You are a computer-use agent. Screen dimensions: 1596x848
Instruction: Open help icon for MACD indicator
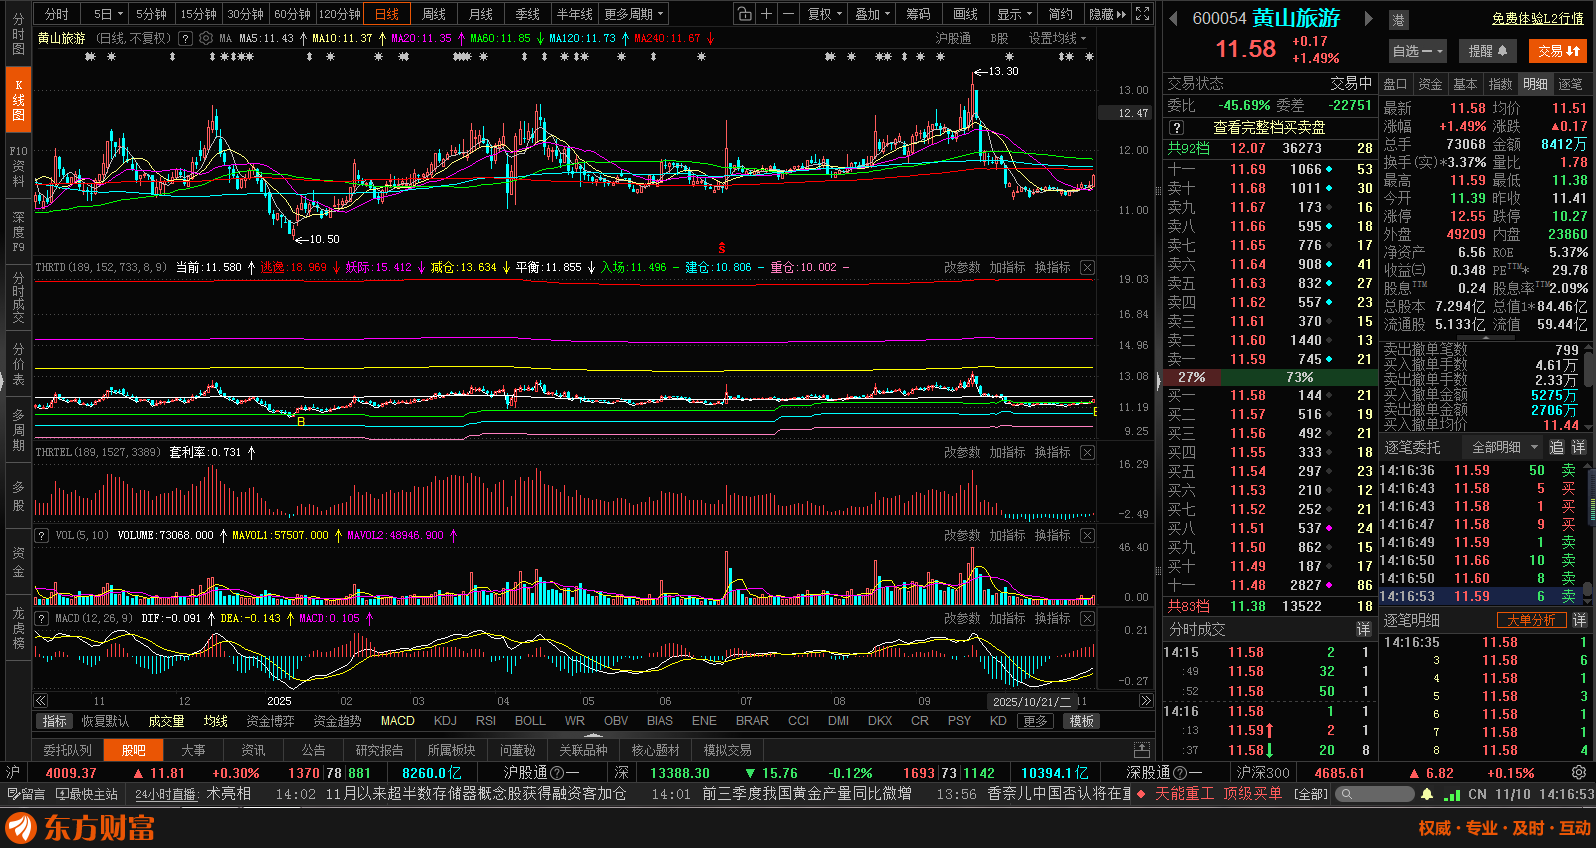tap(42, 619)
